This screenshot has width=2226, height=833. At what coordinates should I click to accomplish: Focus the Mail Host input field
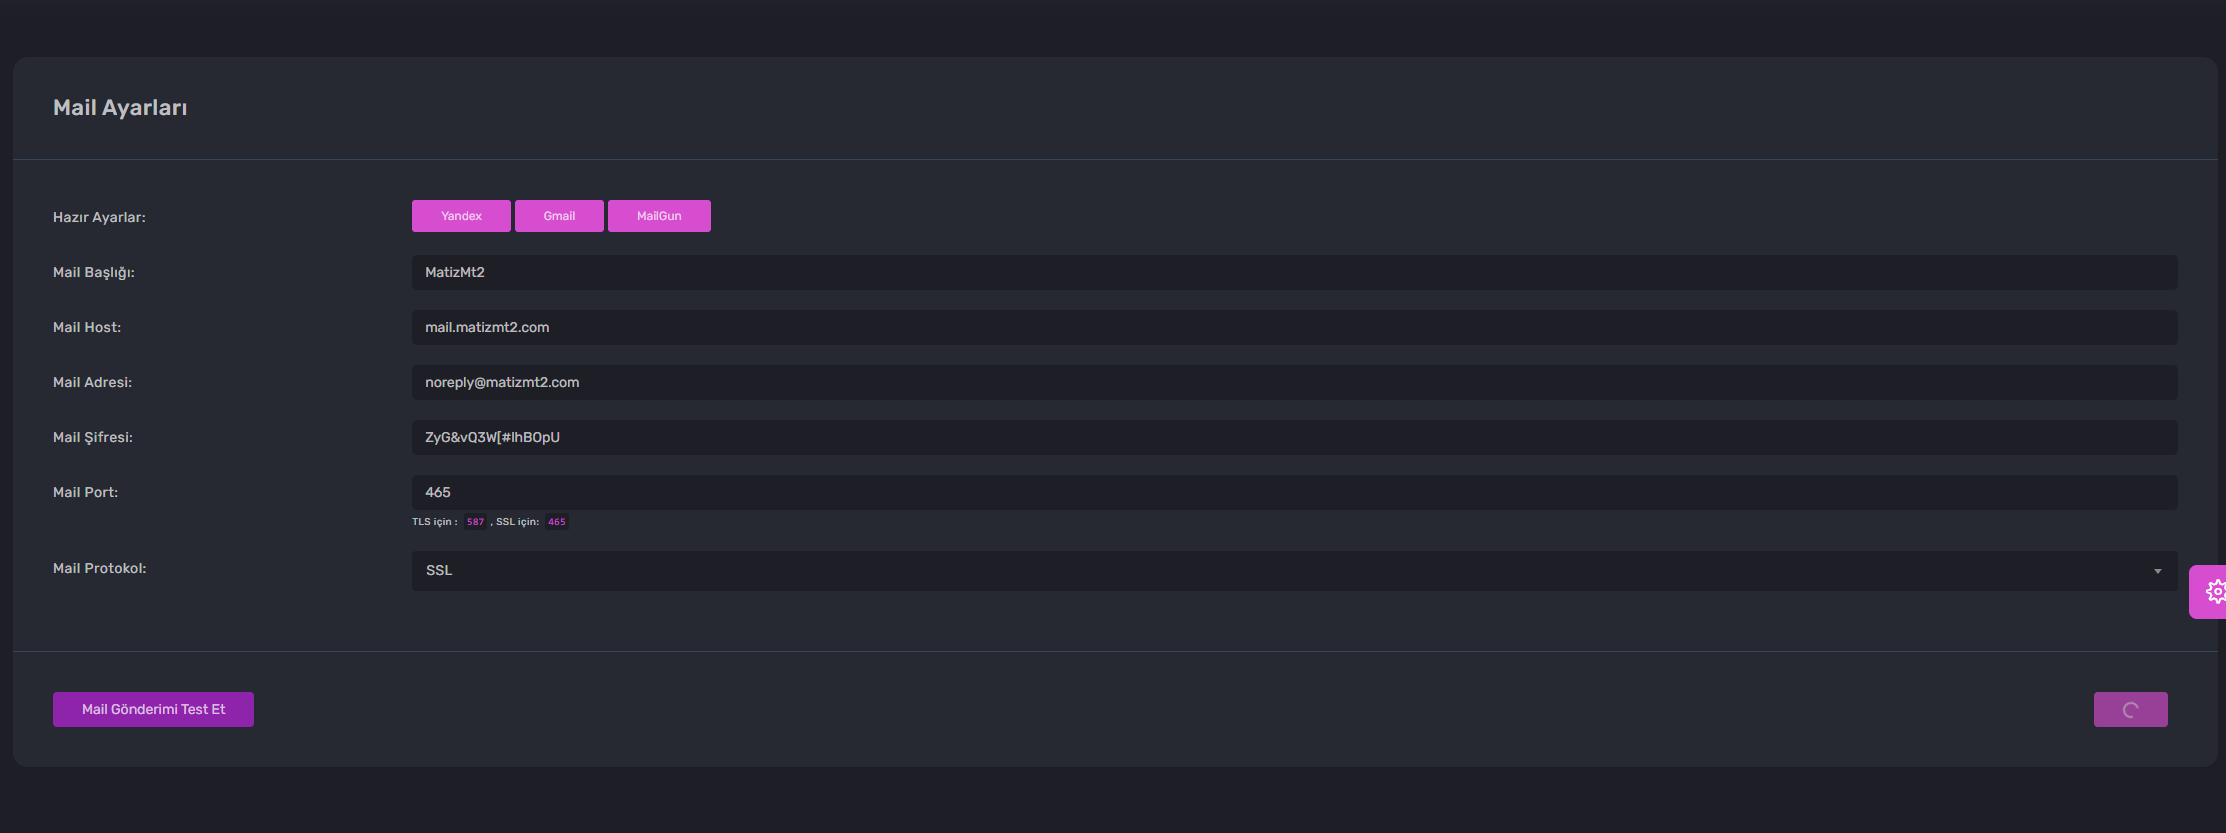(1294, 328)
